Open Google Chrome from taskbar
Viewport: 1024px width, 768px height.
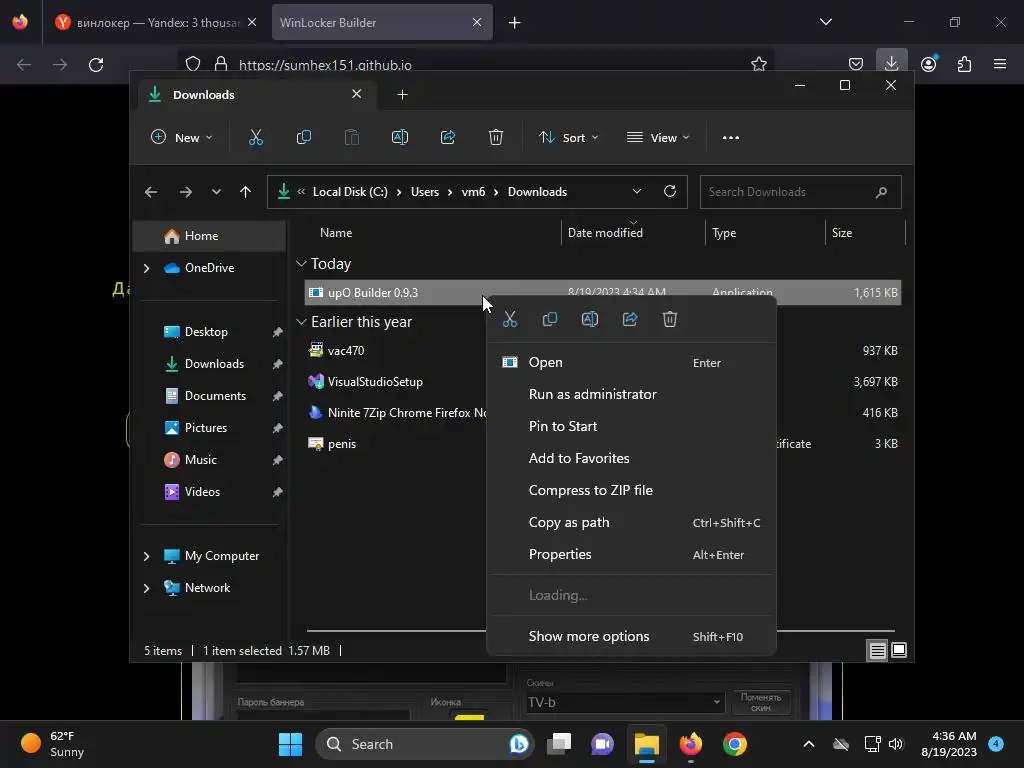(x=735, y=744)
